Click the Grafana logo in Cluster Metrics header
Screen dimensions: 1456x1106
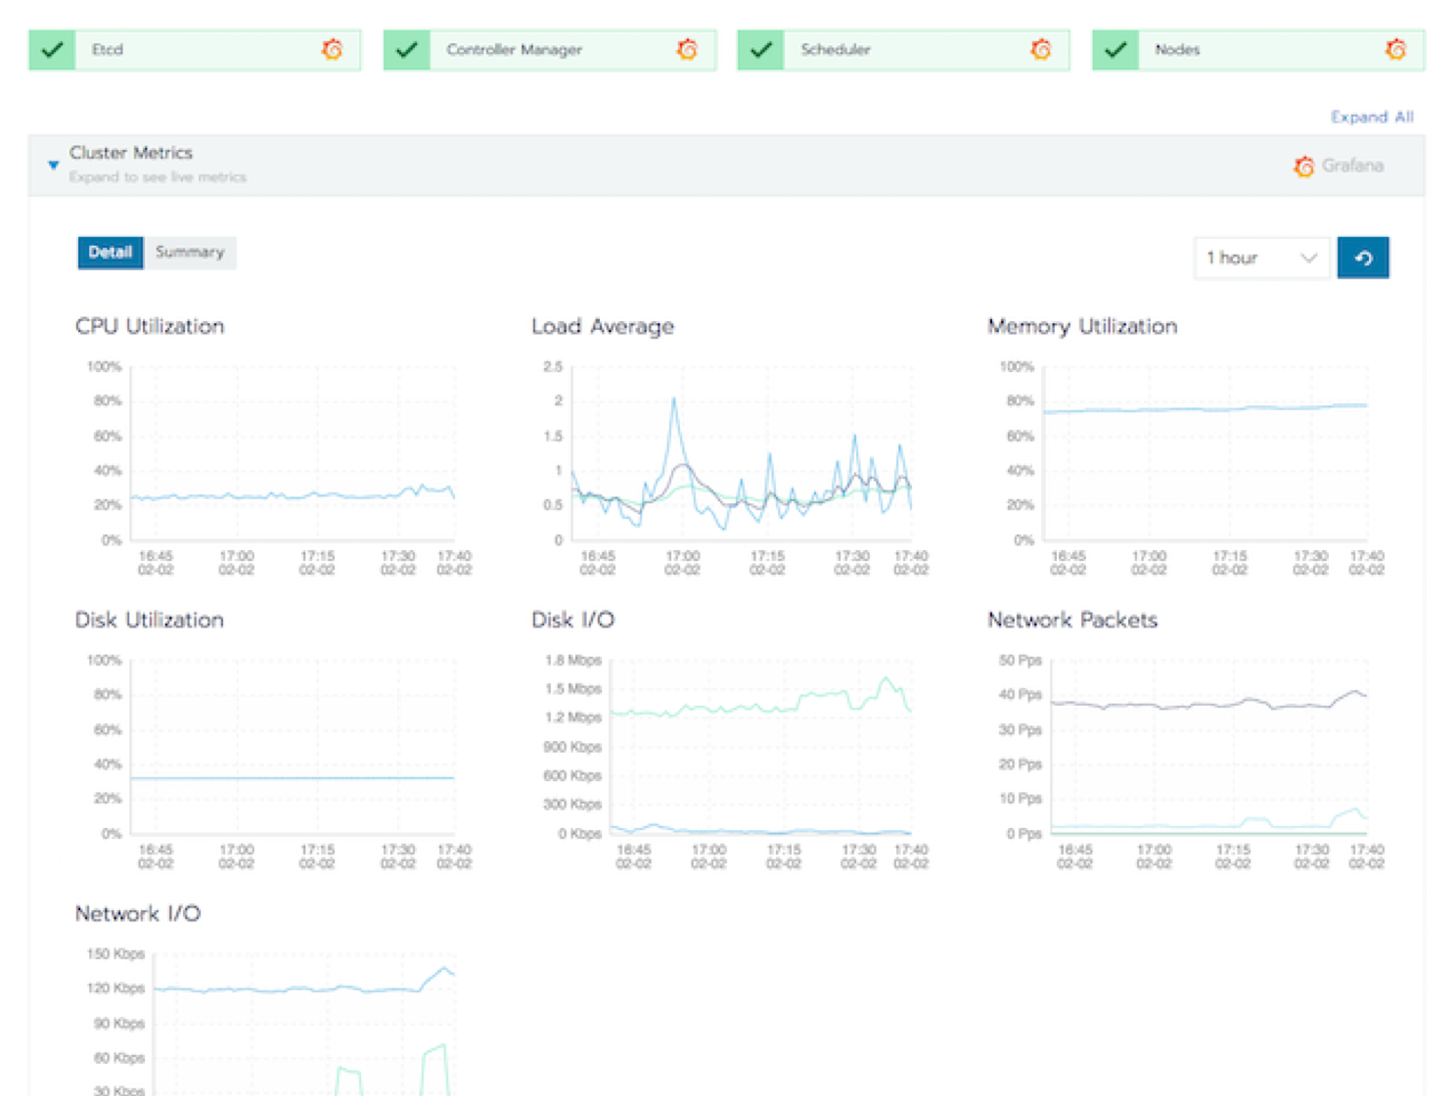[1304, 166]
